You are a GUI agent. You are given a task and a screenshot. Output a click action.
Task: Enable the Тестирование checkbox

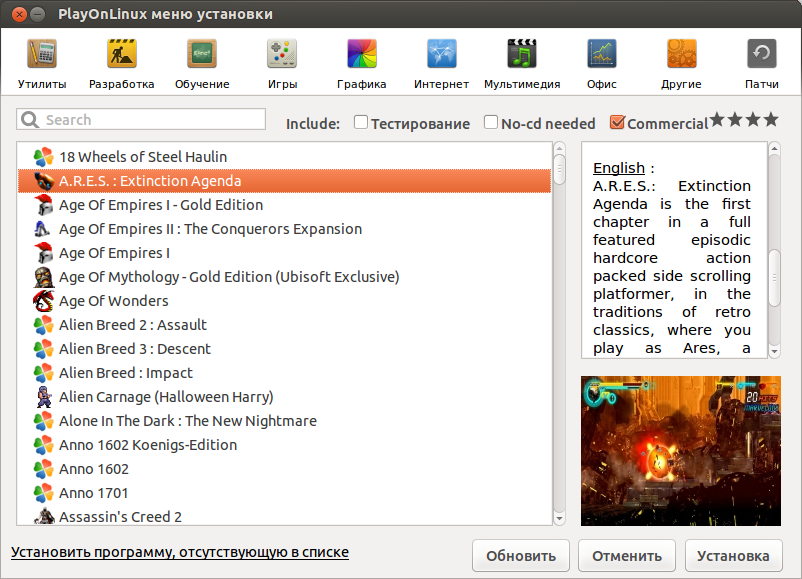tap(361, 122)
